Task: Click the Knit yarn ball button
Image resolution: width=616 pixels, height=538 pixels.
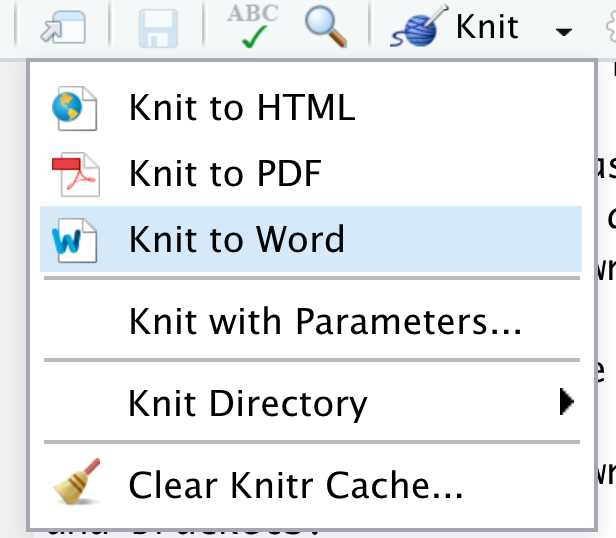Action: coord(455,27)
